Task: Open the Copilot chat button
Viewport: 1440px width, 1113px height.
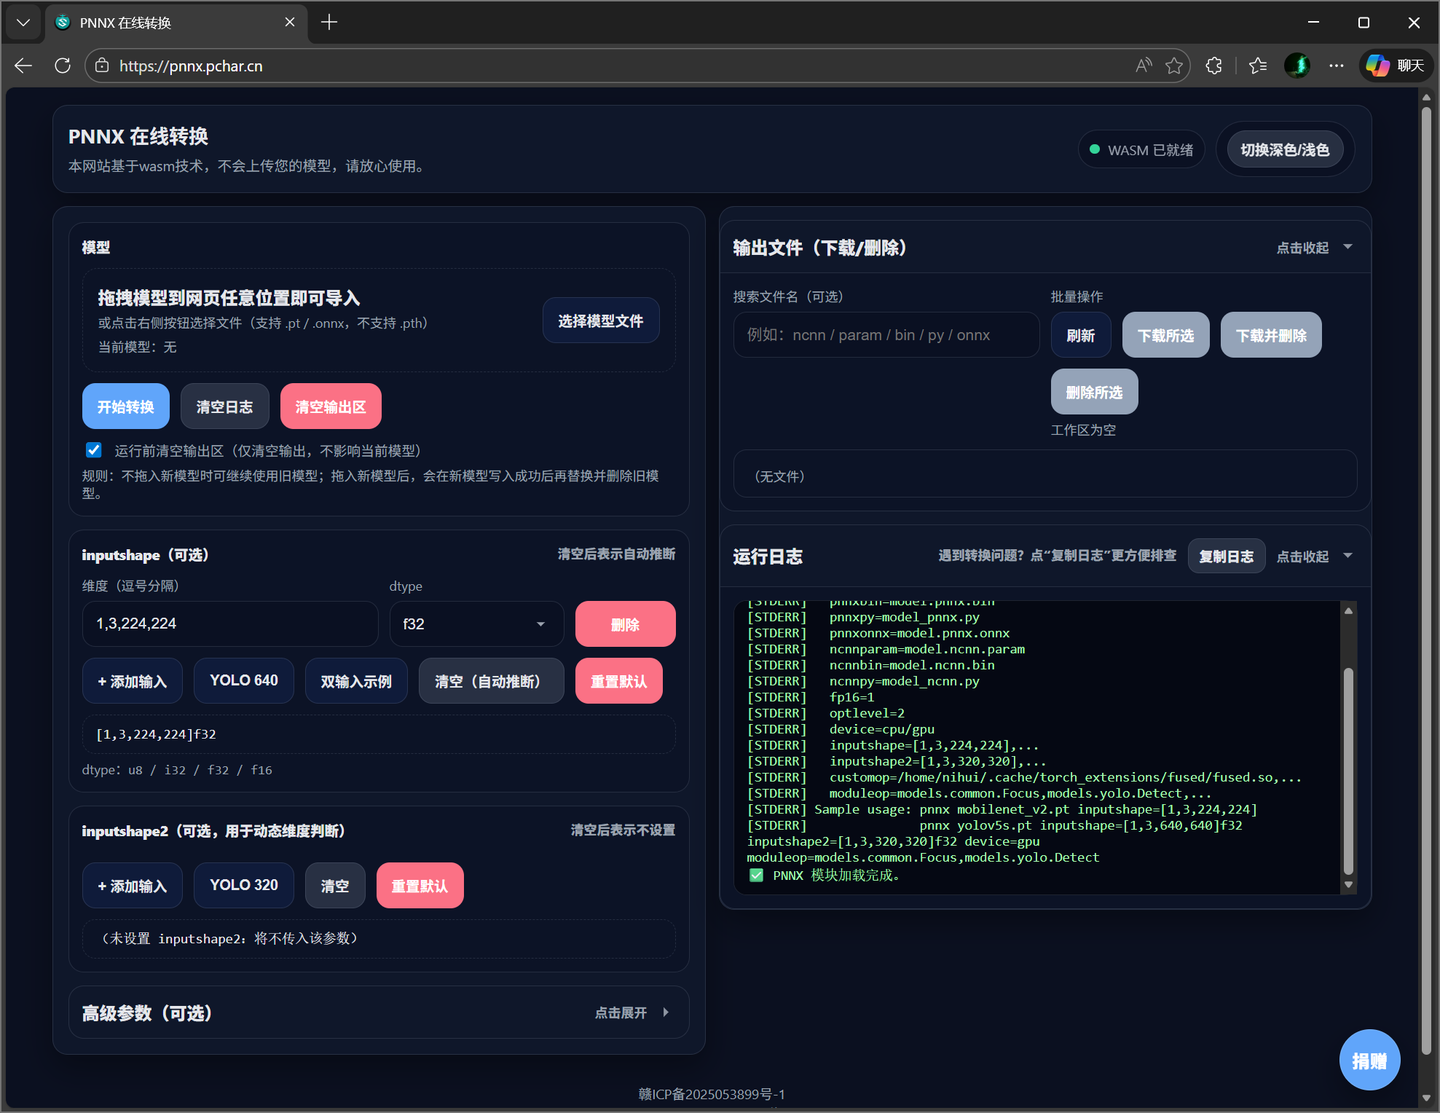Action: point(1396,66)
